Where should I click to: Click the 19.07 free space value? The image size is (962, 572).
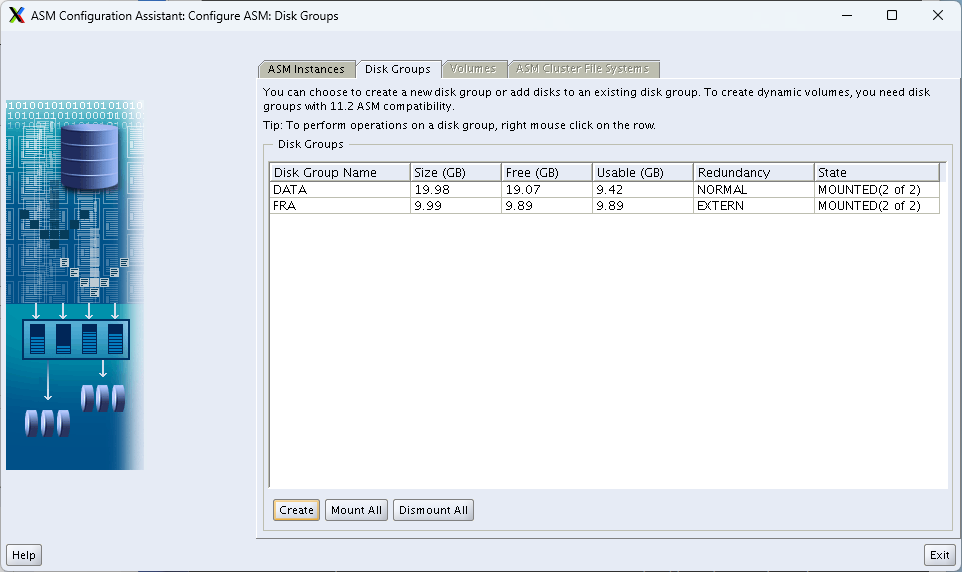(523, 190)
